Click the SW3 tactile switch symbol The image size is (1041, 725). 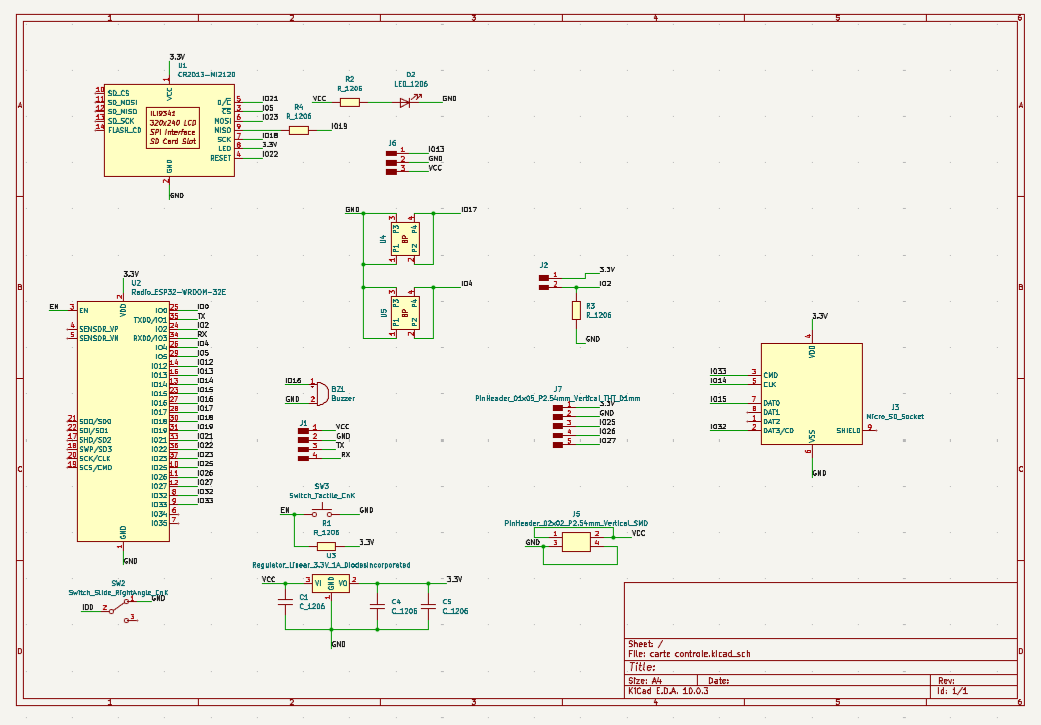[322, 512]
